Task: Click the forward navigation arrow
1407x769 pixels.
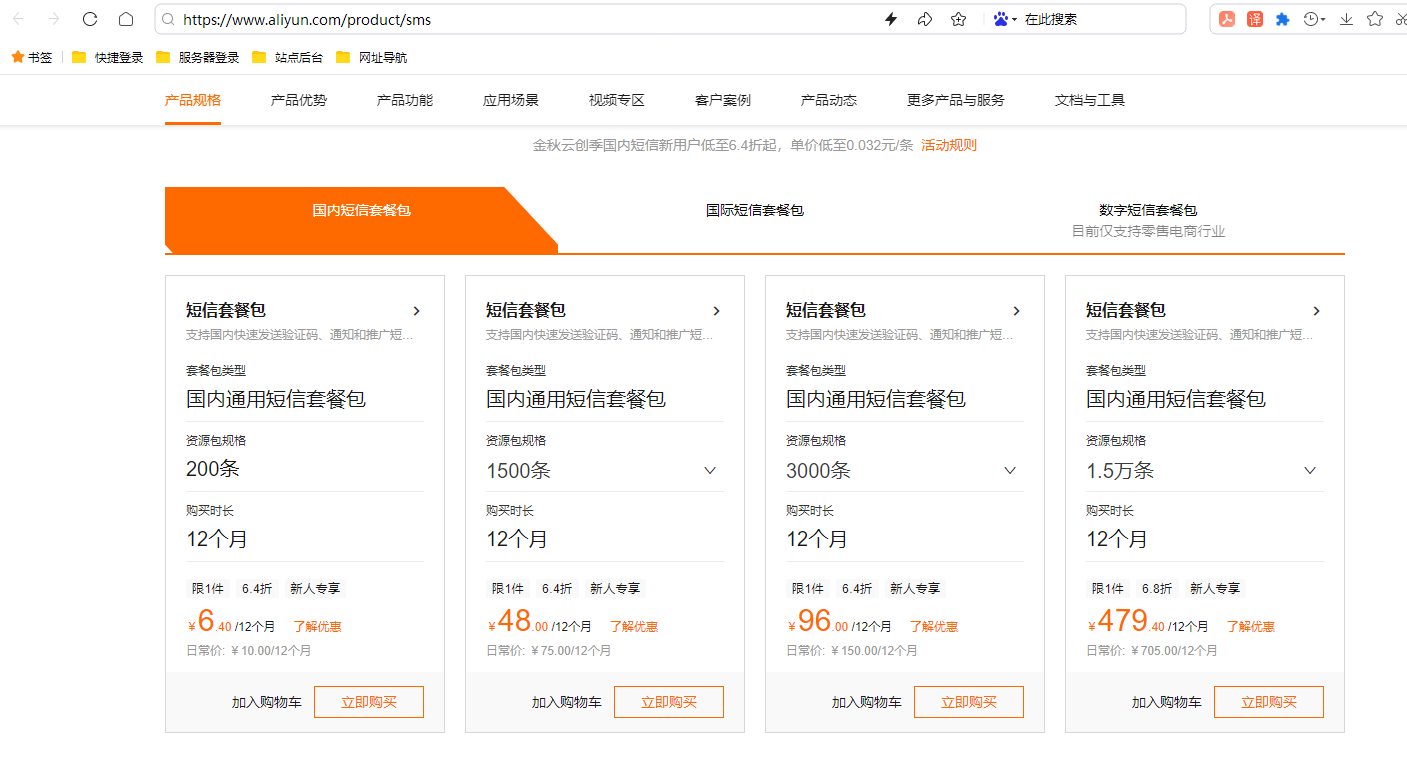Action: point(54,19)
